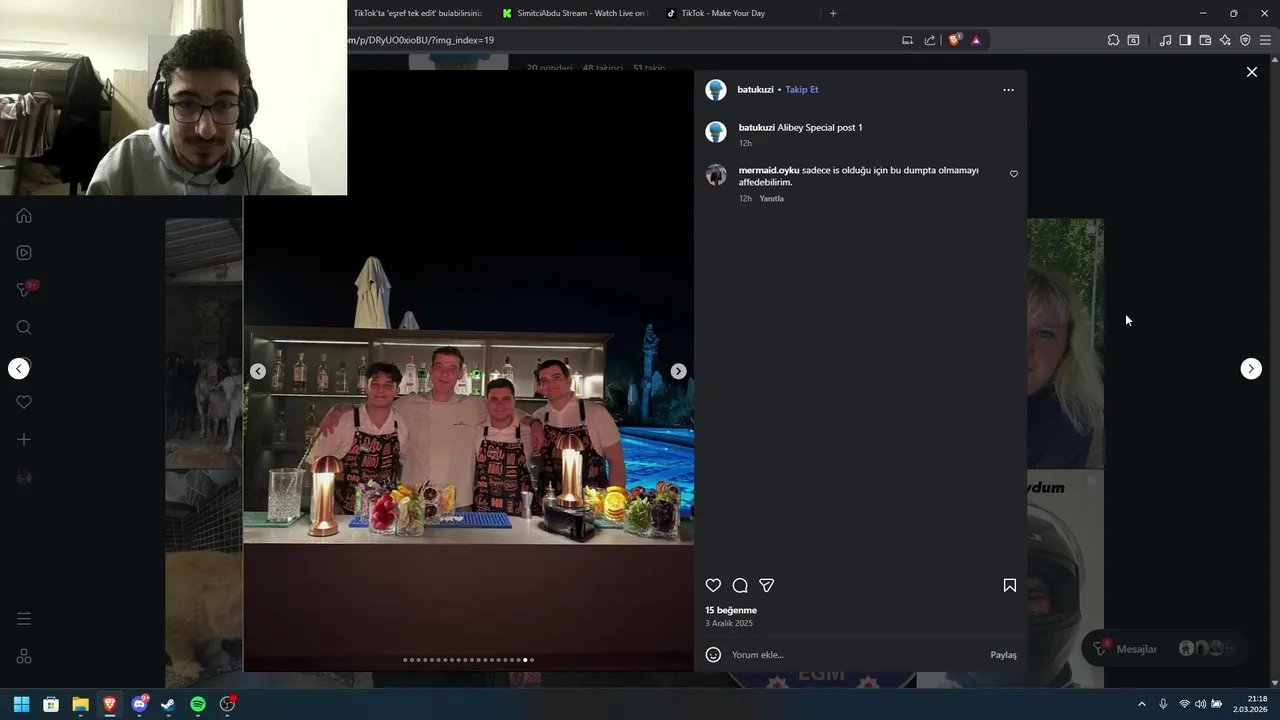Click the install/cast screen icon in the address bar

pos(907,40)
